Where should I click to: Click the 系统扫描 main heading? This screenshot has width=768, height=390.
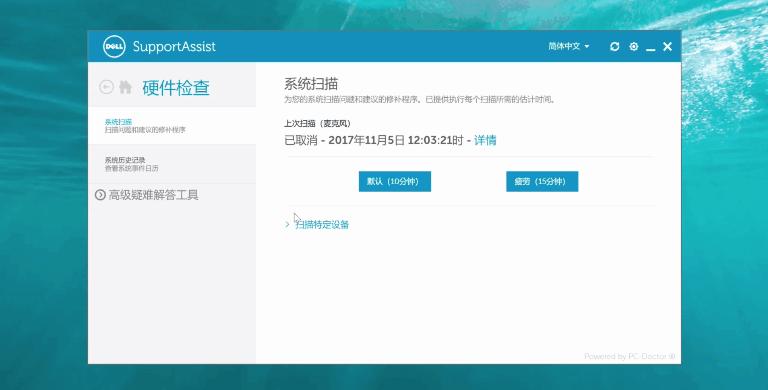pos(311,84)
